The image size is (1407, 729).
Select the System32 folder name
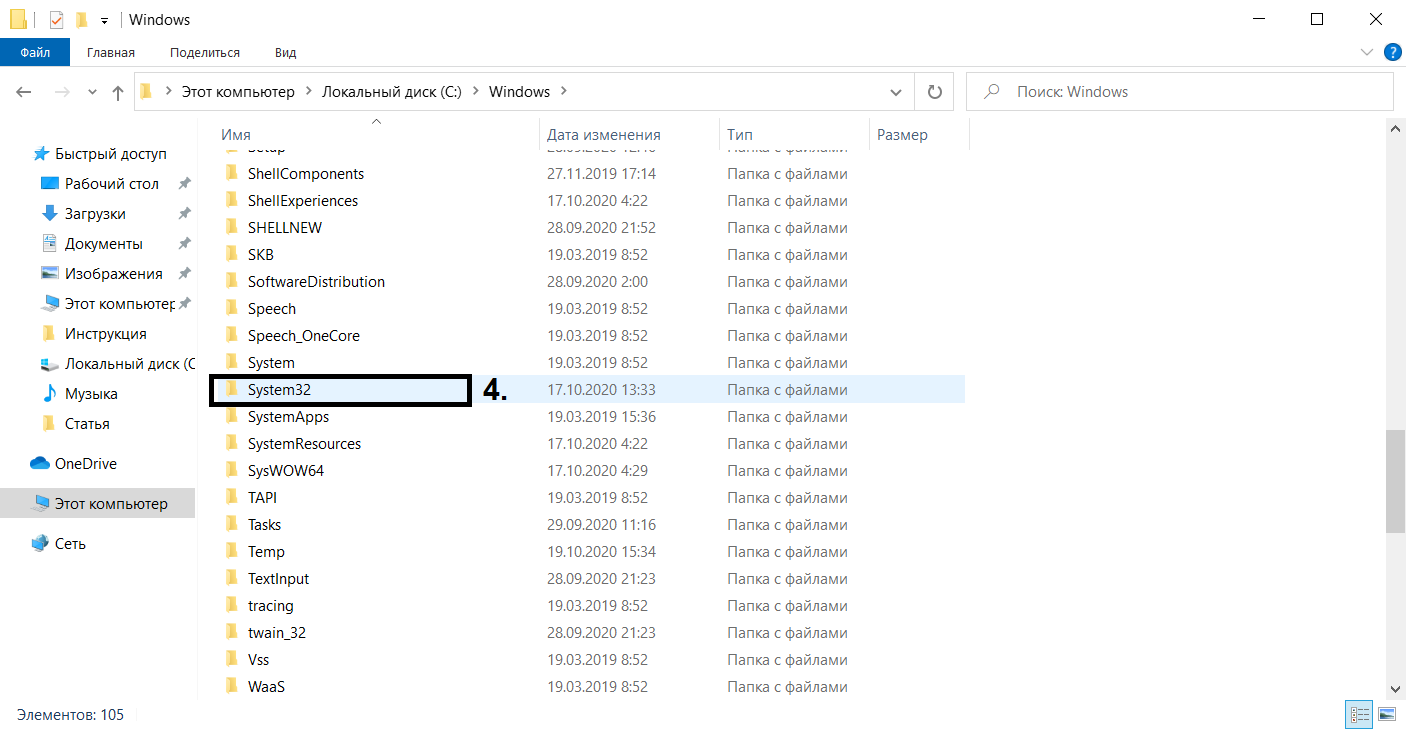(279, 390)
